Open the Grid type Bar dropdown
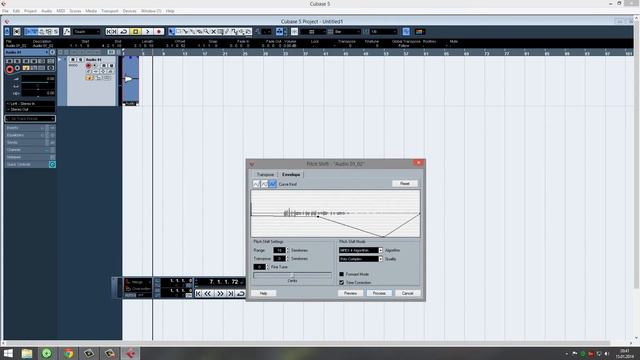 point(347,32)
